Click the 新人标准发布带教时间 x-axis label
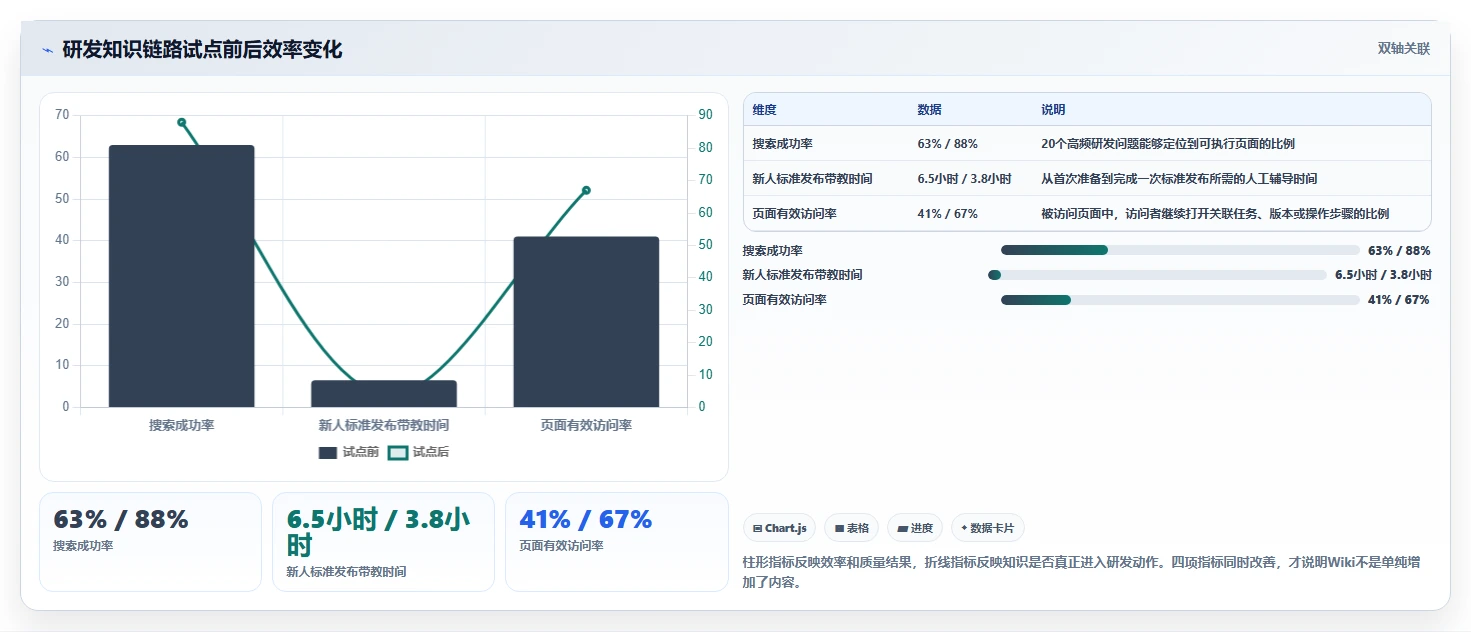1471x632 pixels. pos(384,425)
